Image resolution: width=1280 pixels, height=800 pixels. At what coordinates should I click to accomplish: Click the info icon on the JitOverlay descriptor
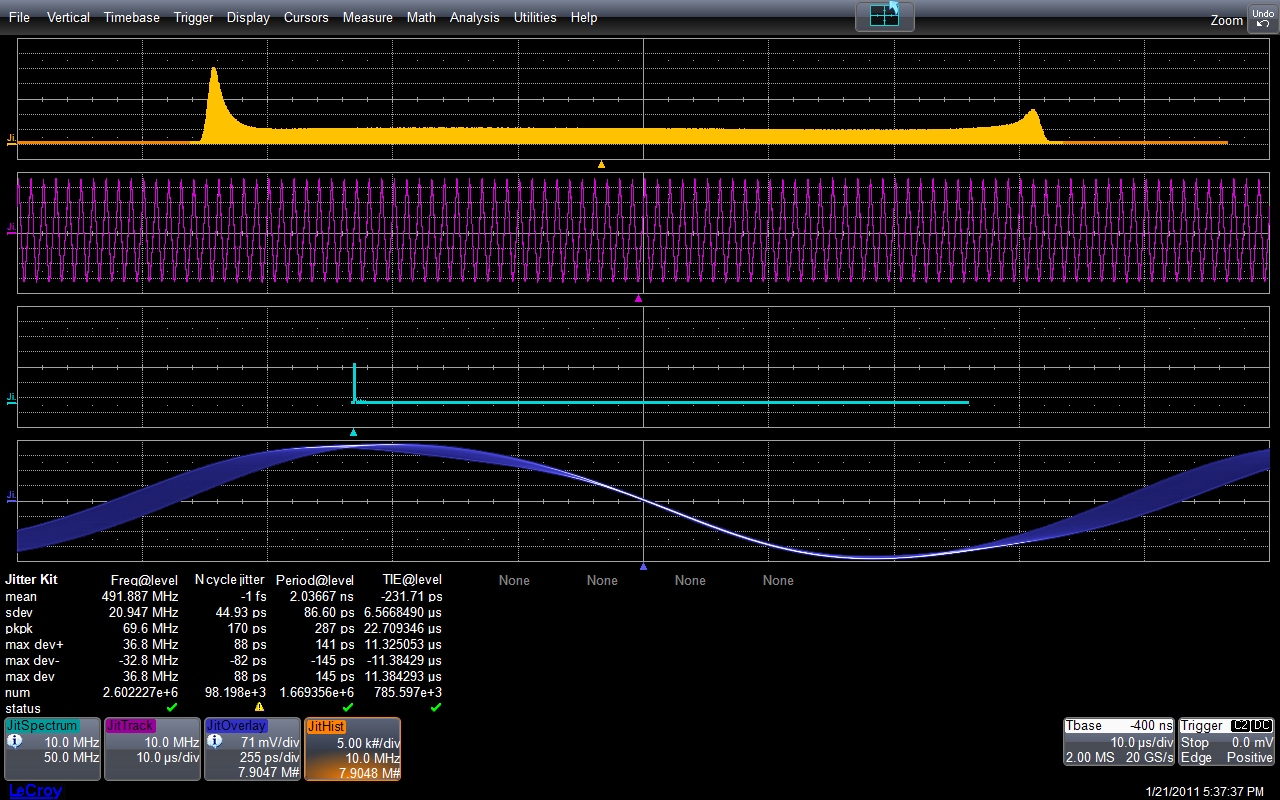pos(214,742)
